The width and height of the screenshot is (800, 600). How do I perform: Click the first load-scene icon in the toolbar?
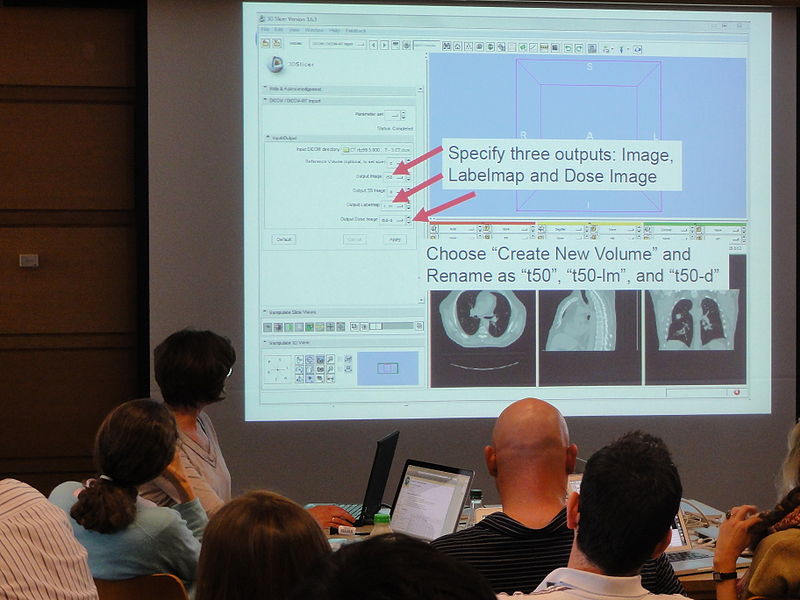[x=265, y=43]
